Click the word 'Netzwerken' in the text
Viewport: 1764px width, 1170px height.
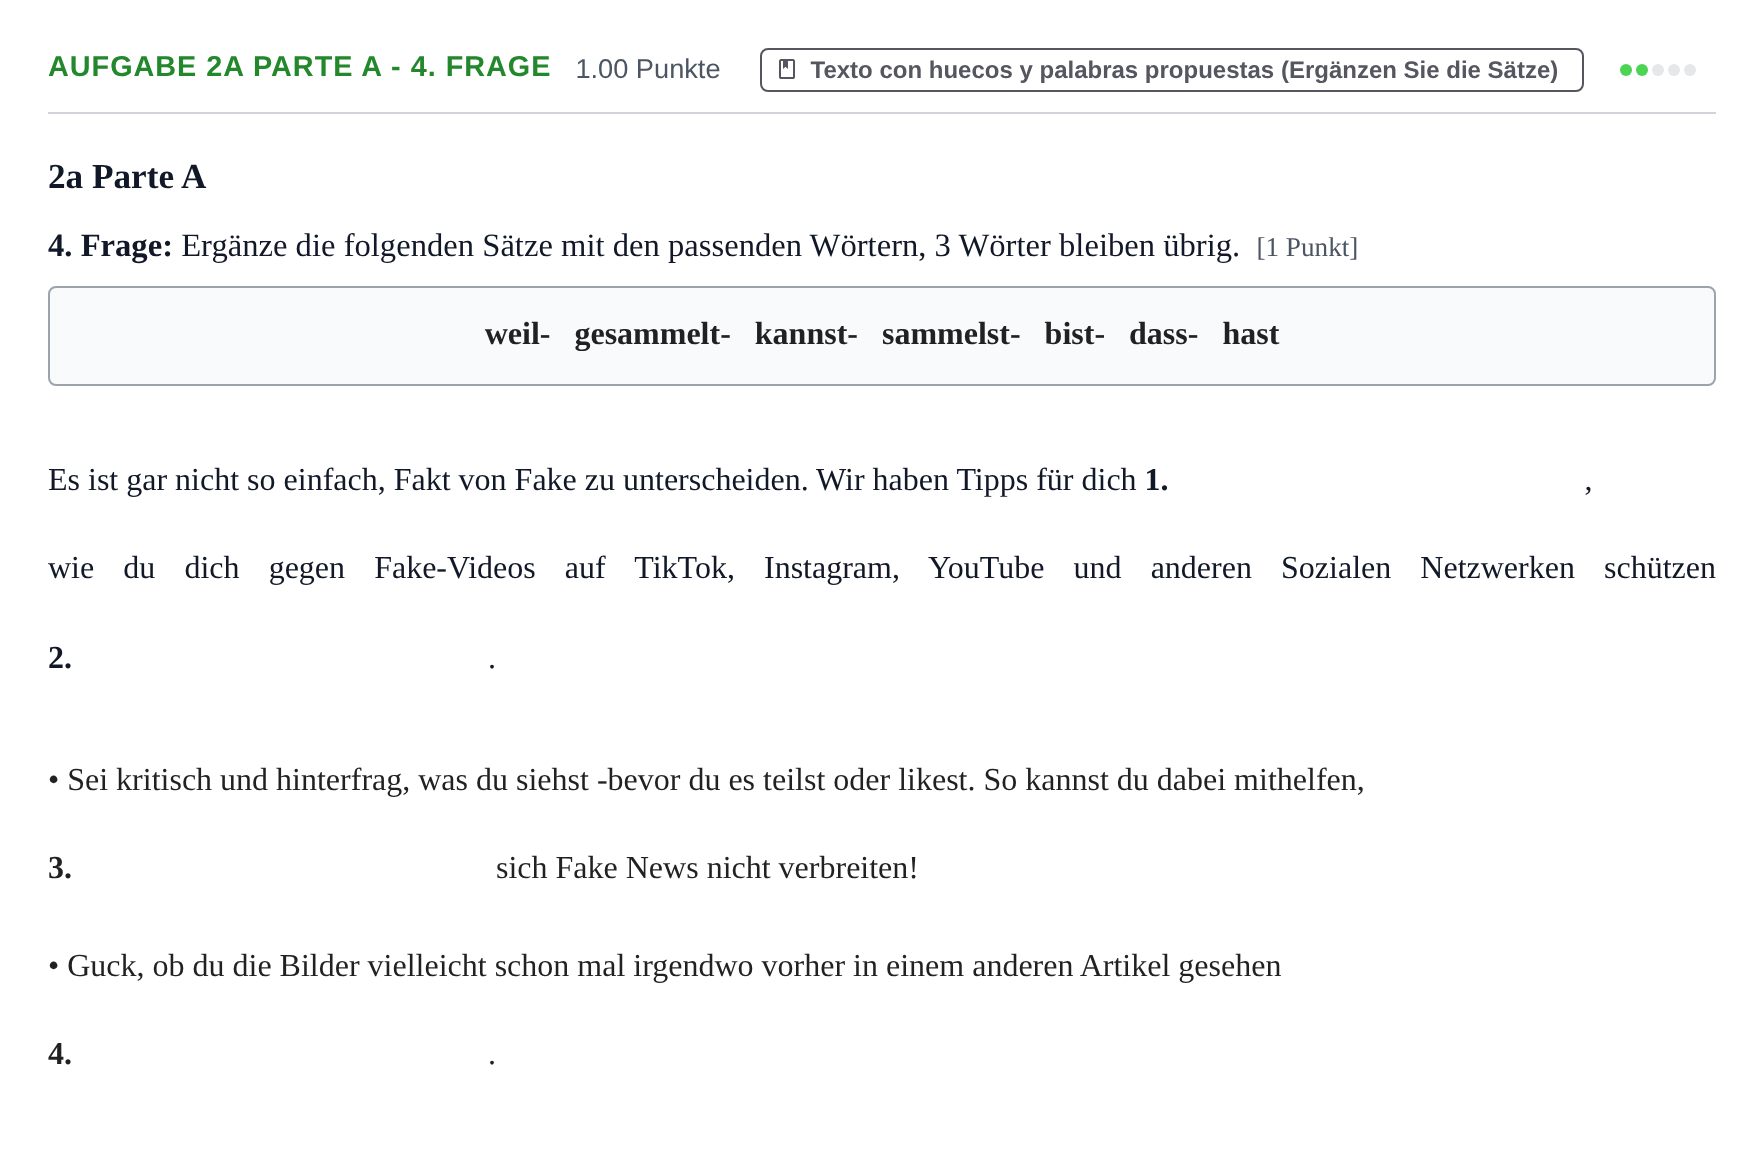(1497, 568)
